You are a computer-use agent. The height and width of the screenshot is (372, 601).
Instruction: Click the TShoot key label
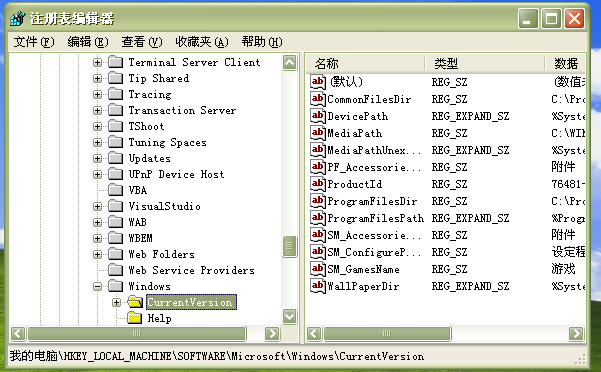click(146, 126)
